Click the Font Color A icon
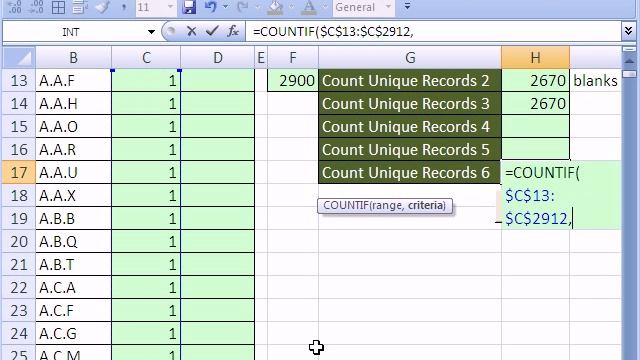 [x=309, y=7]
